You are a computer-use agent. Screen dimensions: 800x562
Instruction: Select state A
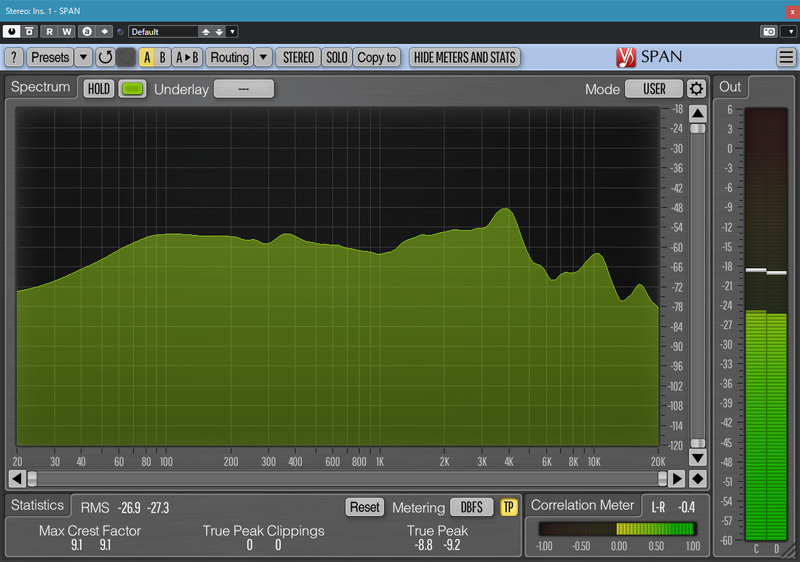coord(147,57)
